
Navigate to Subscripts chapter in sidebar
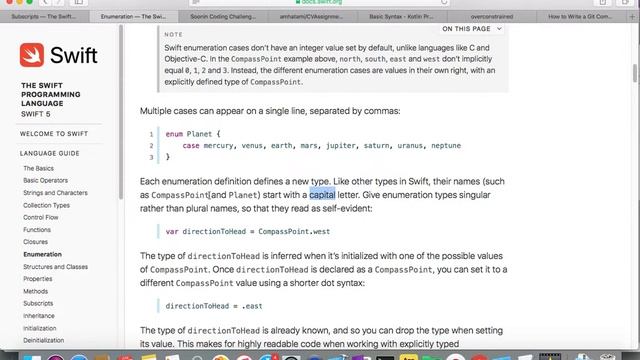38,304
